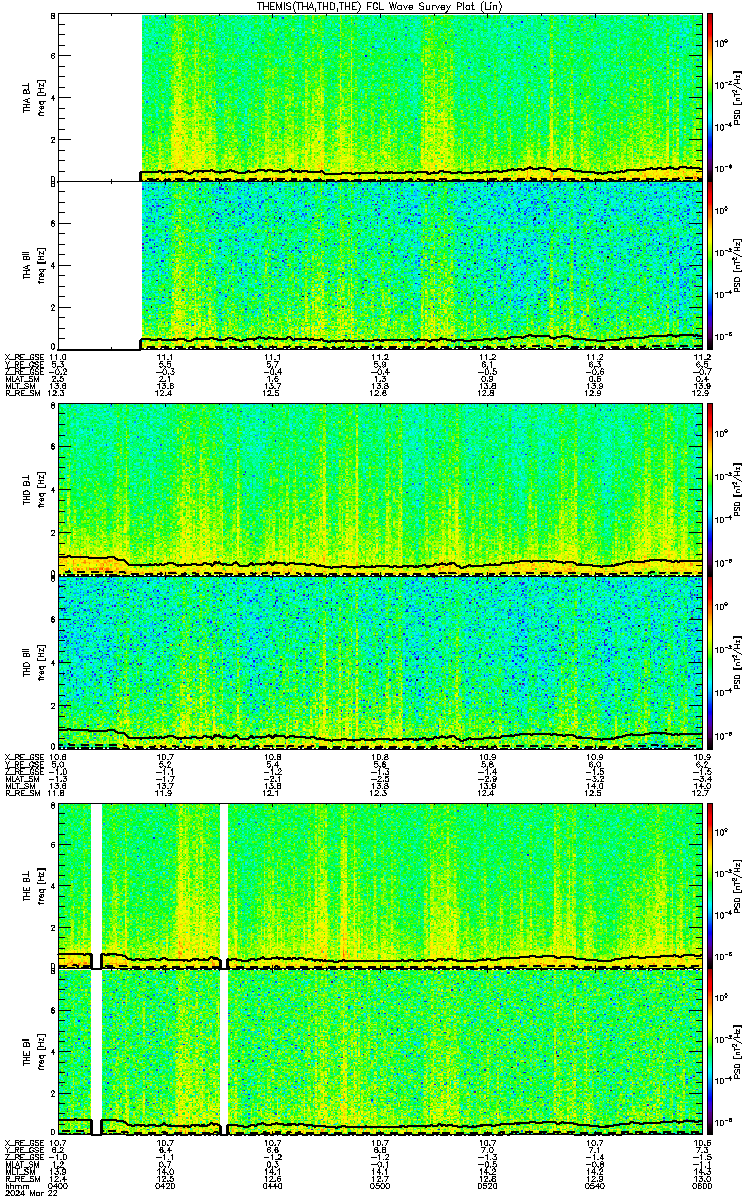The width and height of the screenshot is (750, 1200).
Task: Click PSD unit label beside THD B-perpendicular color bar
Action: coord(738,490)
